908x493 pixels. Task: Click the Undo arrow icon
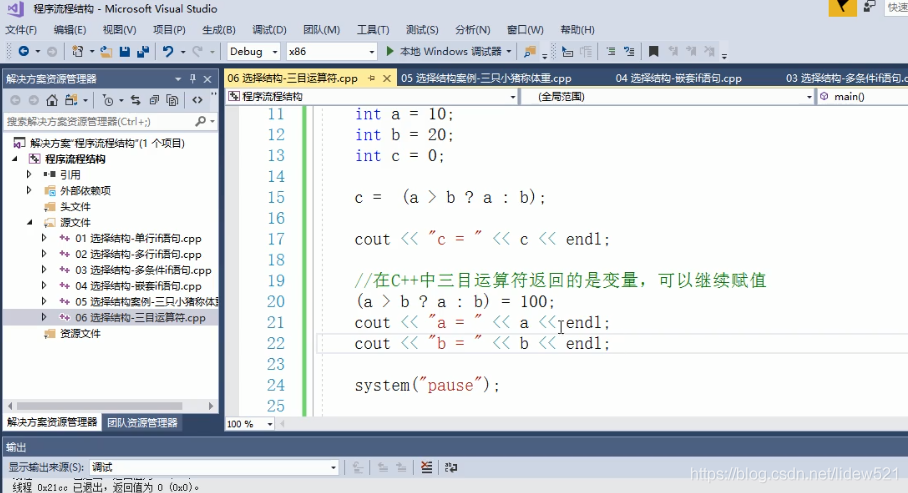click(x=168, y=52)
